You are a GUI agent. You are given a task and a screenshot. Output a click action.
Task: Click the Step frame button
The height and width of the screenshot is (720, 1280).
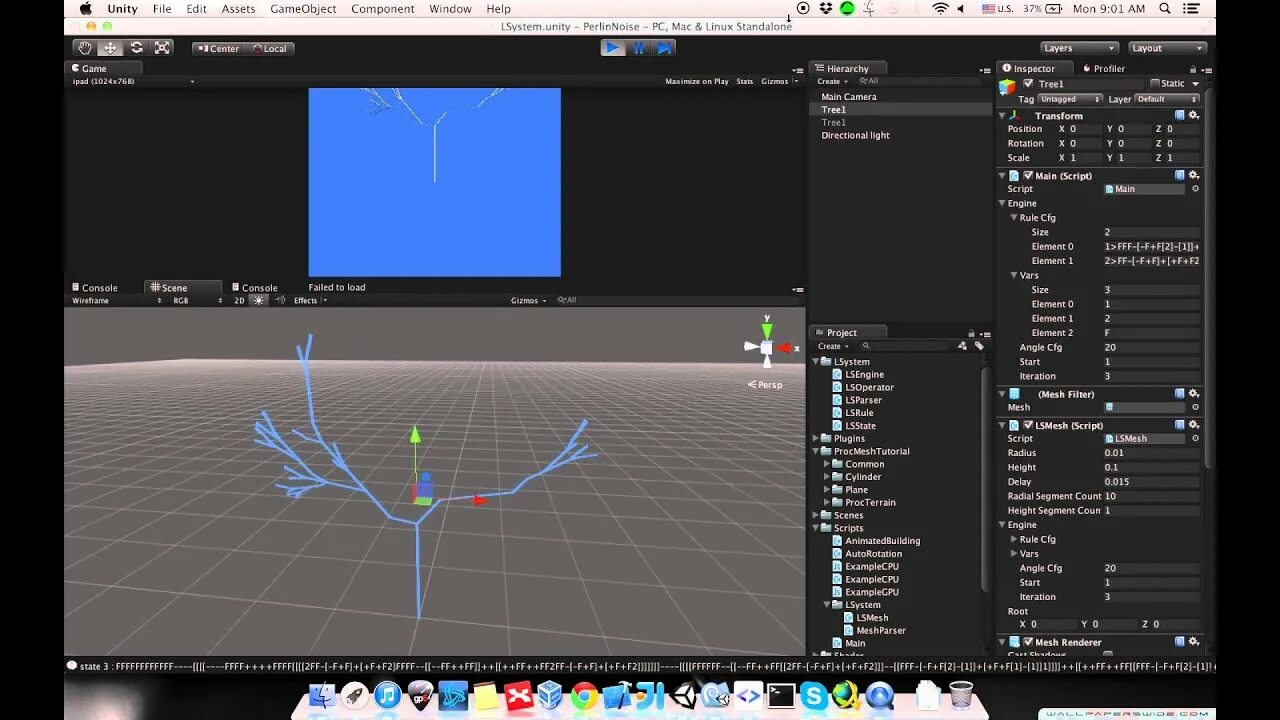pos(664,48)
